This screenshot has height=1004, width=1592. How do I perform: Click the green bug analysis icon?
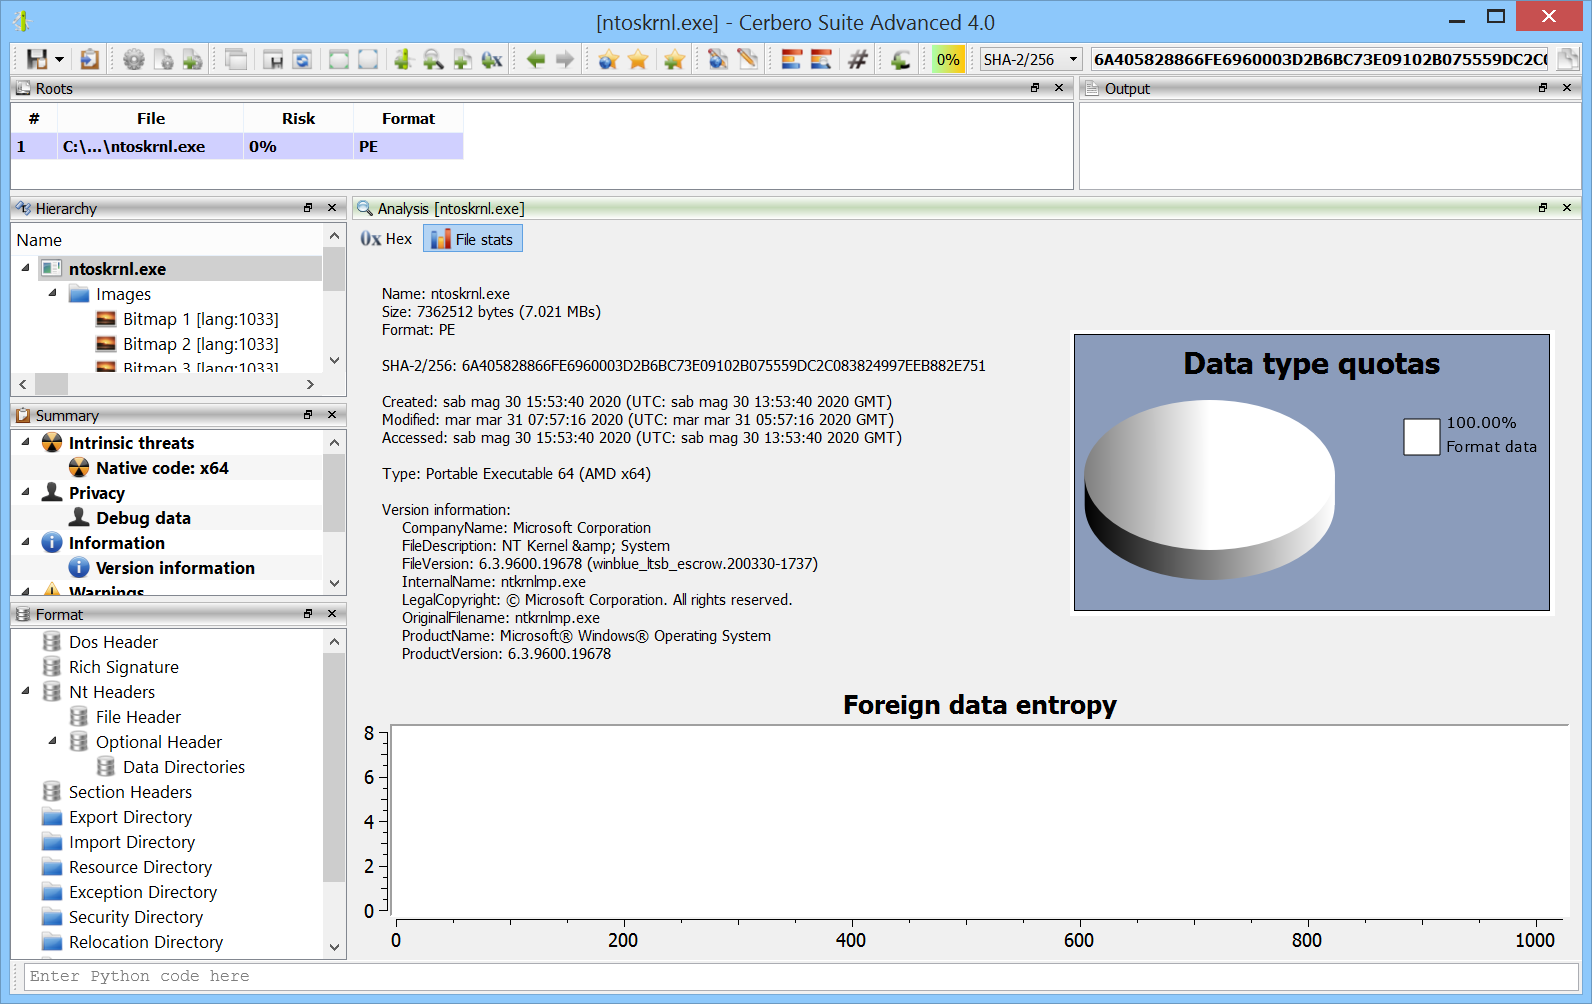pyautogui.click(x=403, y=59)
